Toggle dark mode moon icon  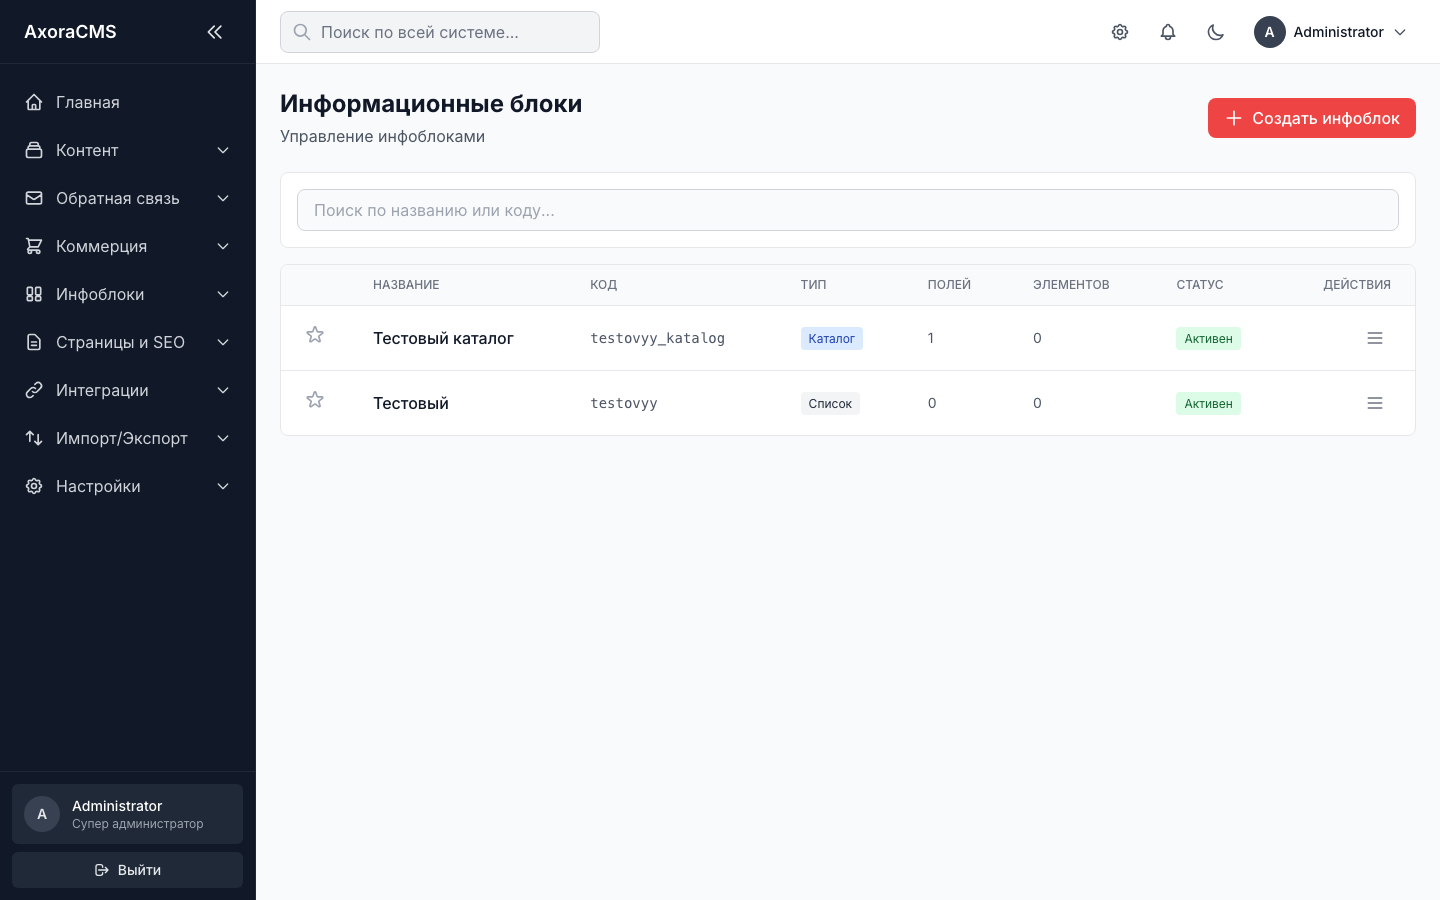point(1216,32)
